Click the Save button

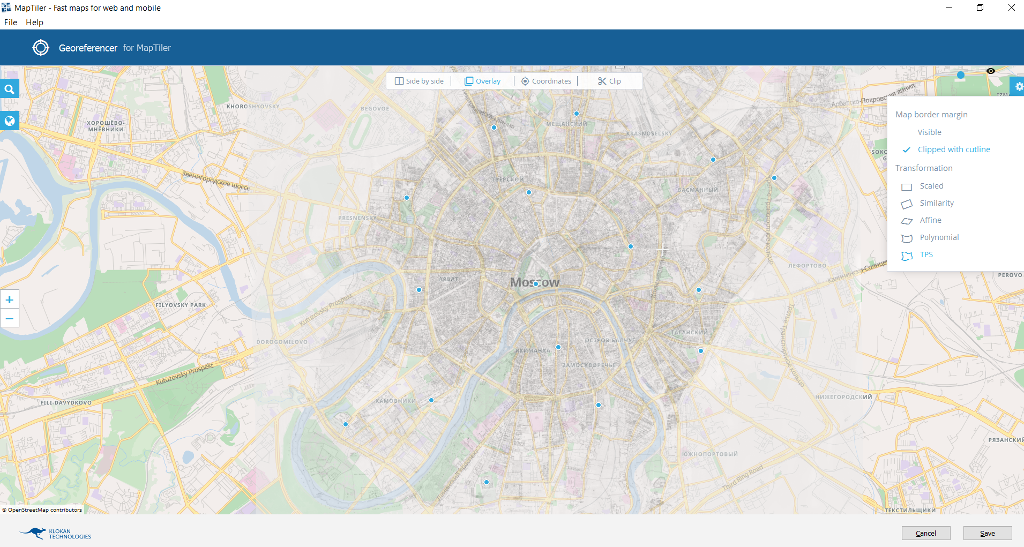pos(987,533)
